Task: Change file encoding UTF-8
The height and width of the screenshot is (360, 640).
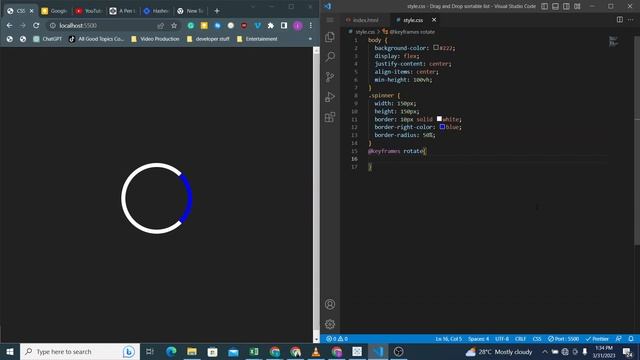Action: tap(502, 339)
